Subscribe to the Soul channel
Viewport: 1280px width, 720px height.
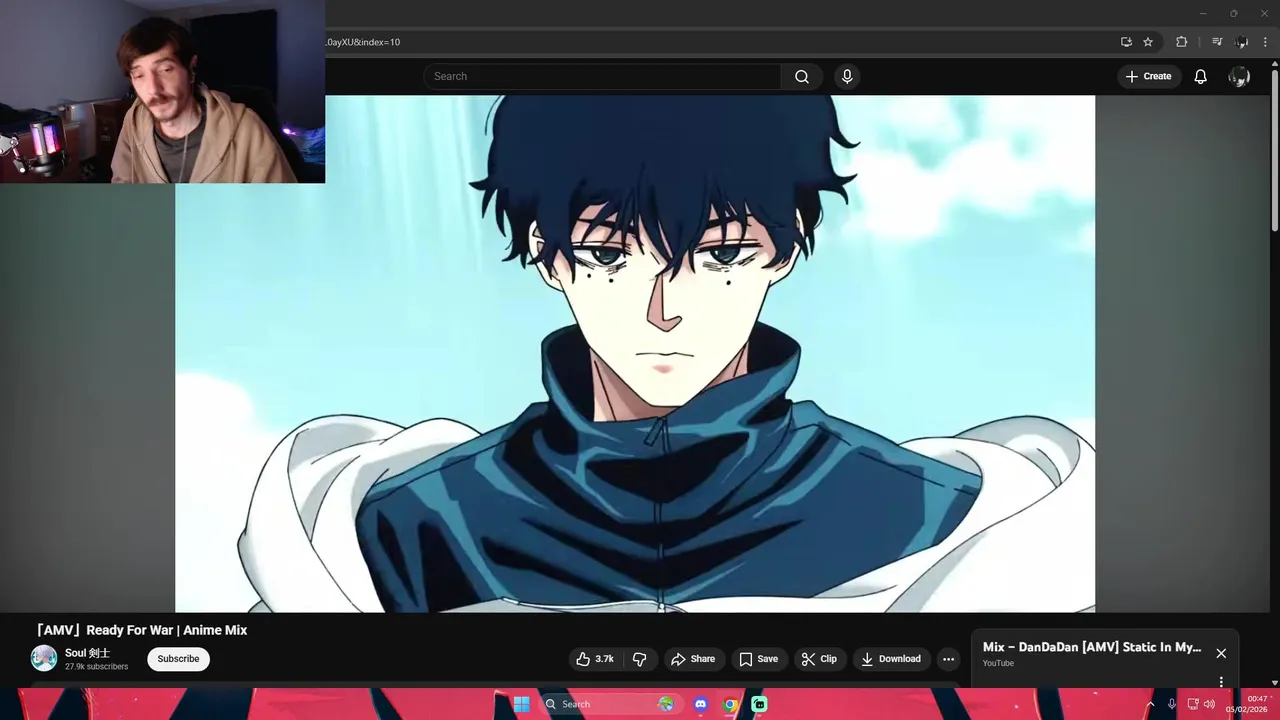pyautogui.click(x=178, y=659)
